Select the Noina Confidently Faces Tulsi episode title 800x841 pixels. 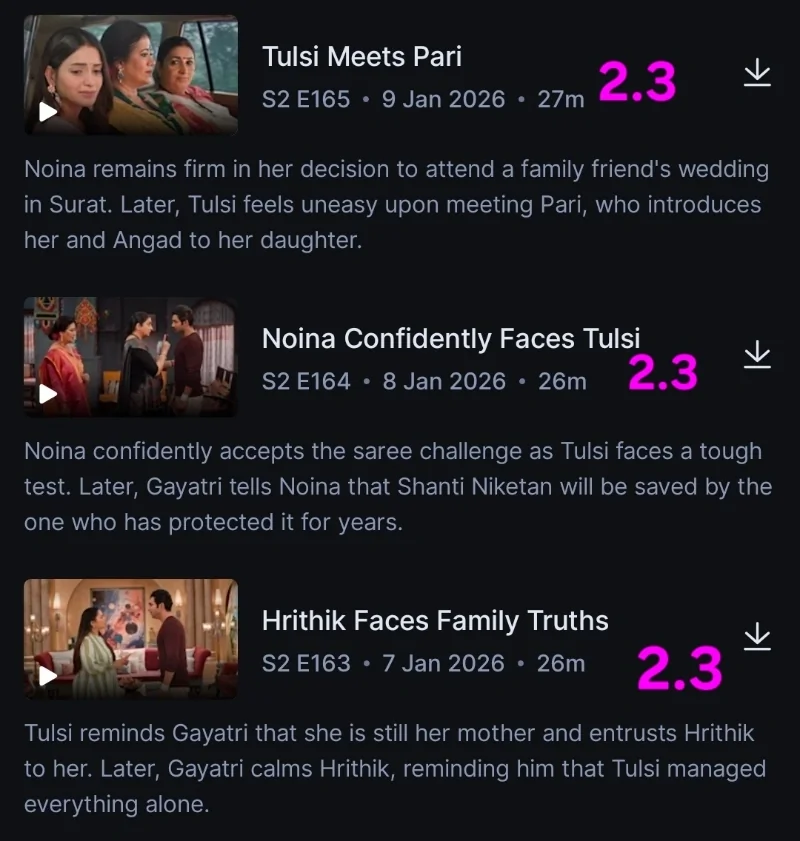pyautogui.click(x=451, y=339)
